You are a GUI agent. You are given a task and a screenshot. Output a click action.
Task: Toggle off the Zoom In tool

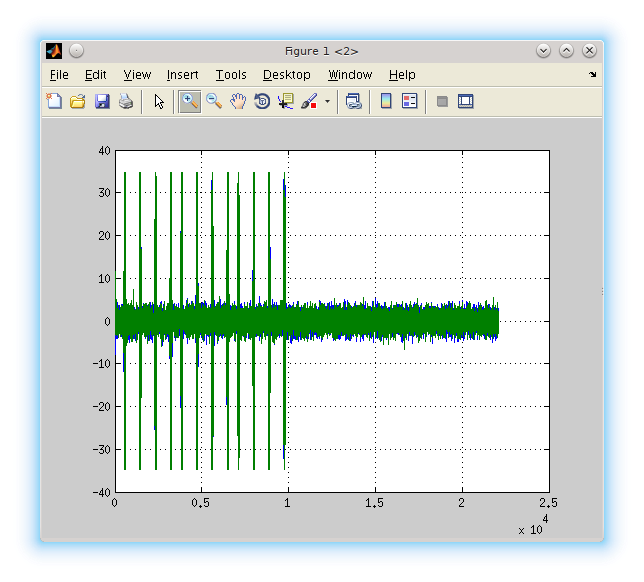189,101
